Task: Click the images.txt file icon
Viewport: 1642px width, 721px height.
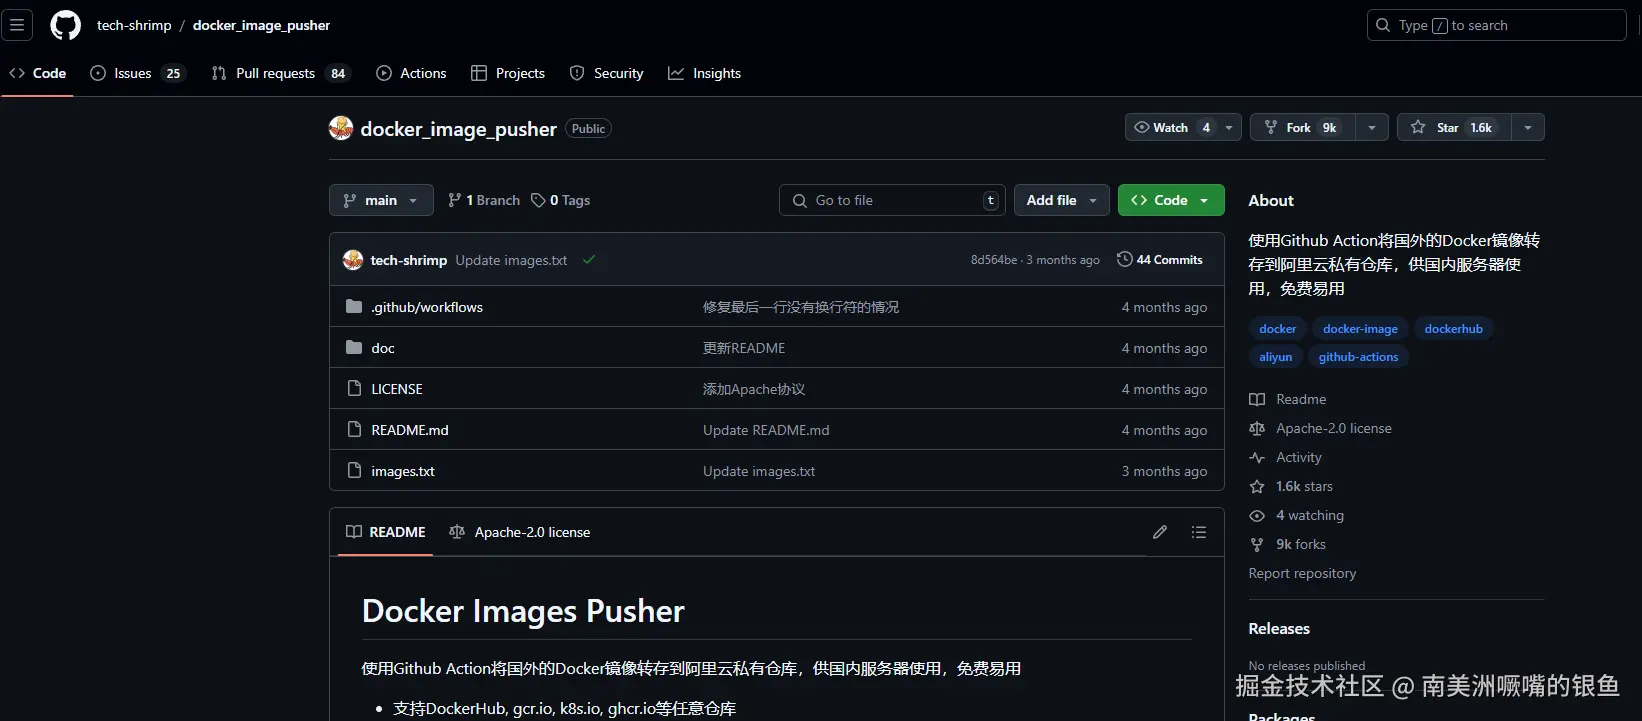Action: tap(354, 470)
